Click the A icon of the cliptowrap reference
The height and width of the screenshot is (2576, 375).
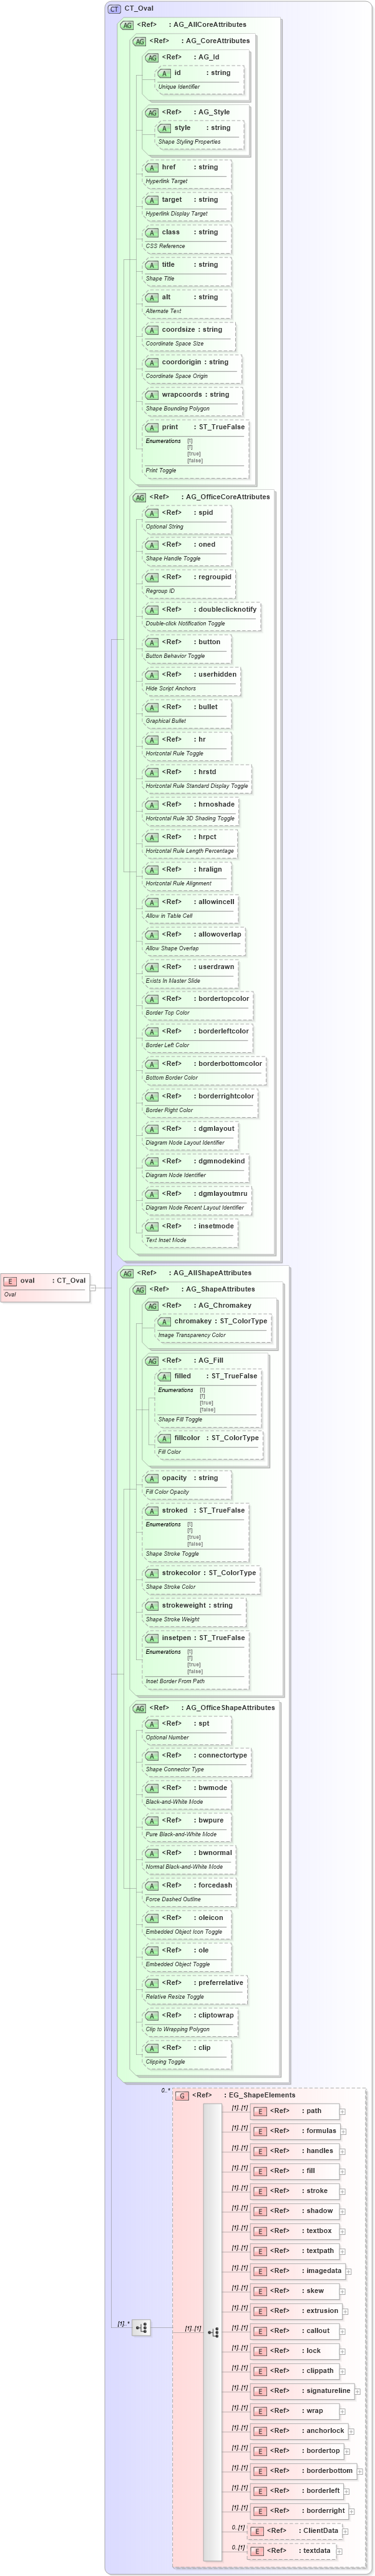[152, 2015]
